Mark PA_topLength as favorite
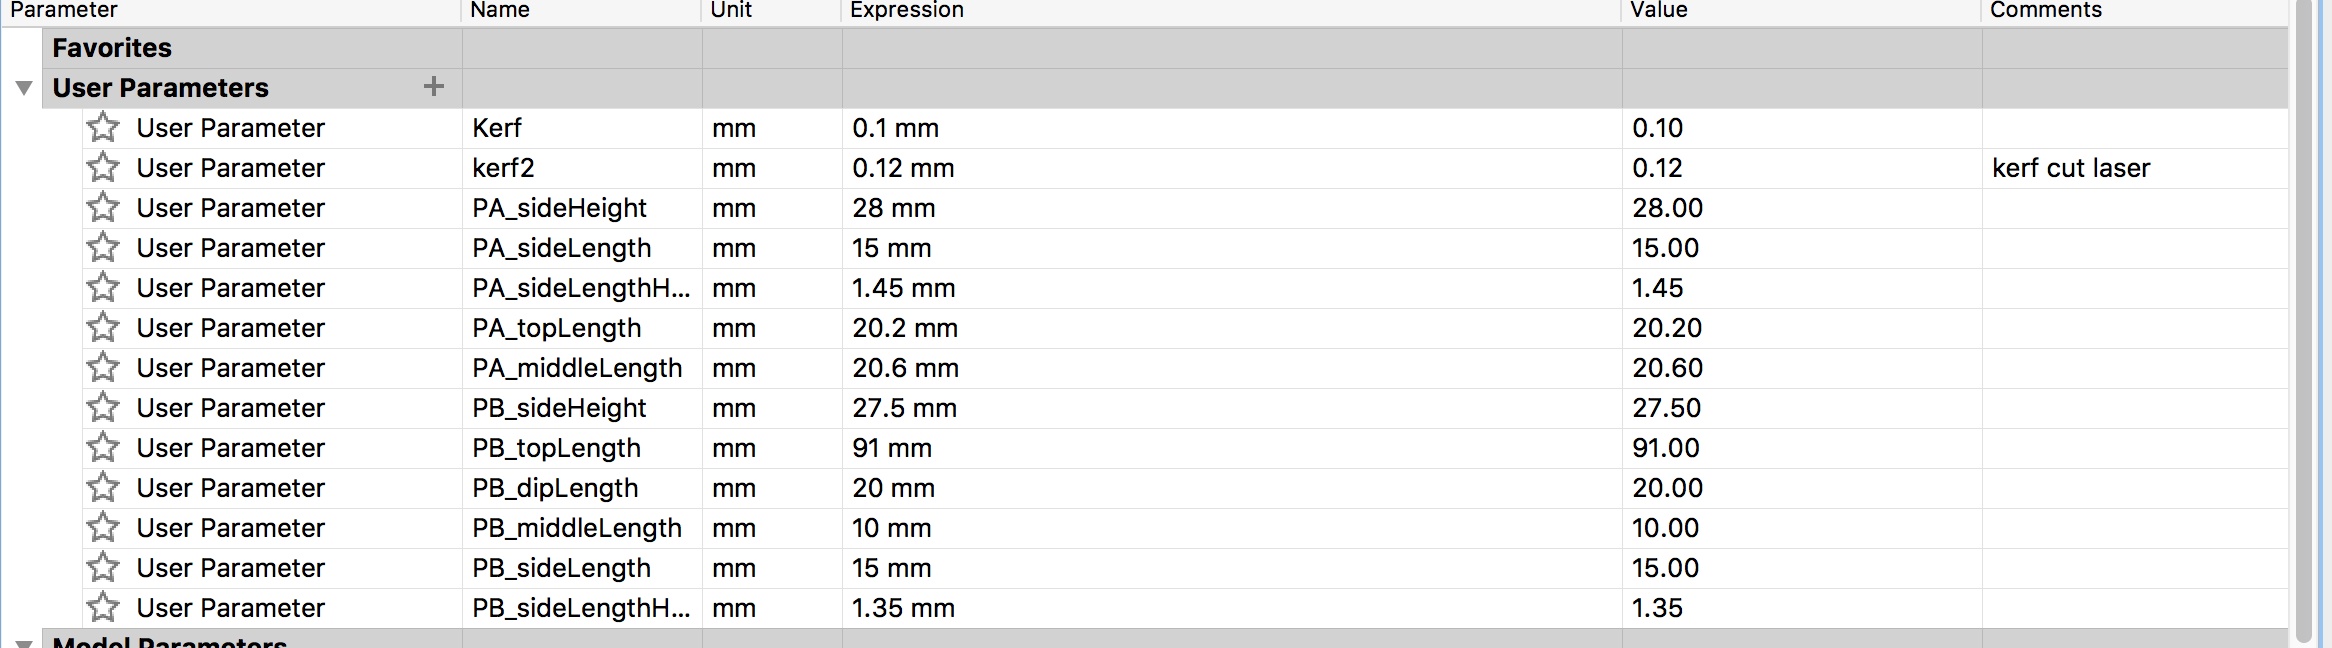Screen dimensions: 2332x648 click(x=103, y=328)
